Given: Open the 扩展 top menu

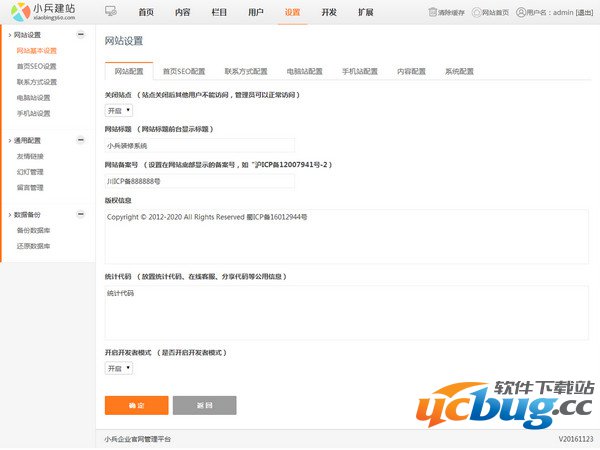Looking at the screenshot, I should 366,12.
